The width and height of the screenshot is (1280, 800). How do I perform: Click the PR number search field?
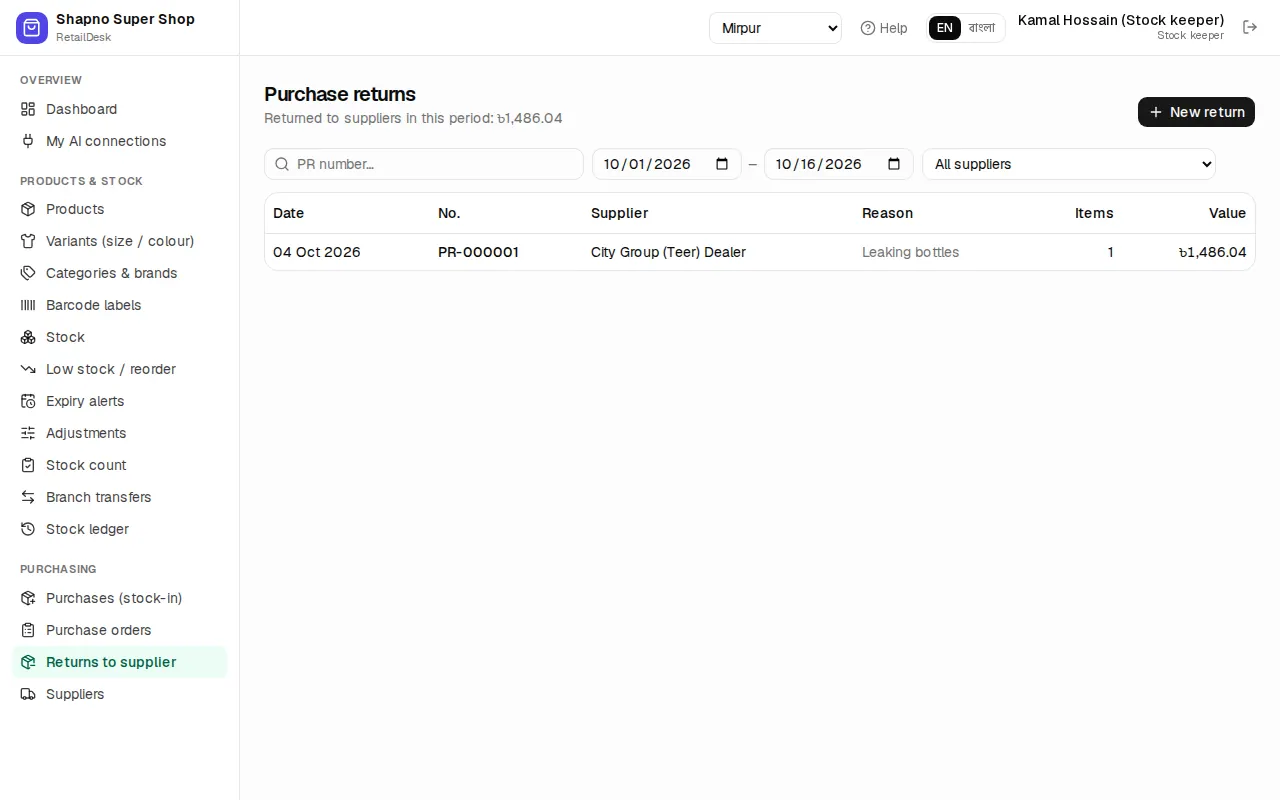[x=424, y=164]
